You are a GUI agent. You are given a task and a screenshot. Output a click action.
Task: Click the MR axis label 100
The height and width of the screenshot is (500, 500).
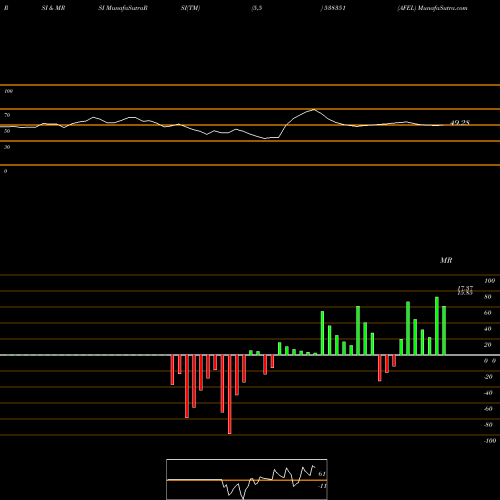pos(489,281)
